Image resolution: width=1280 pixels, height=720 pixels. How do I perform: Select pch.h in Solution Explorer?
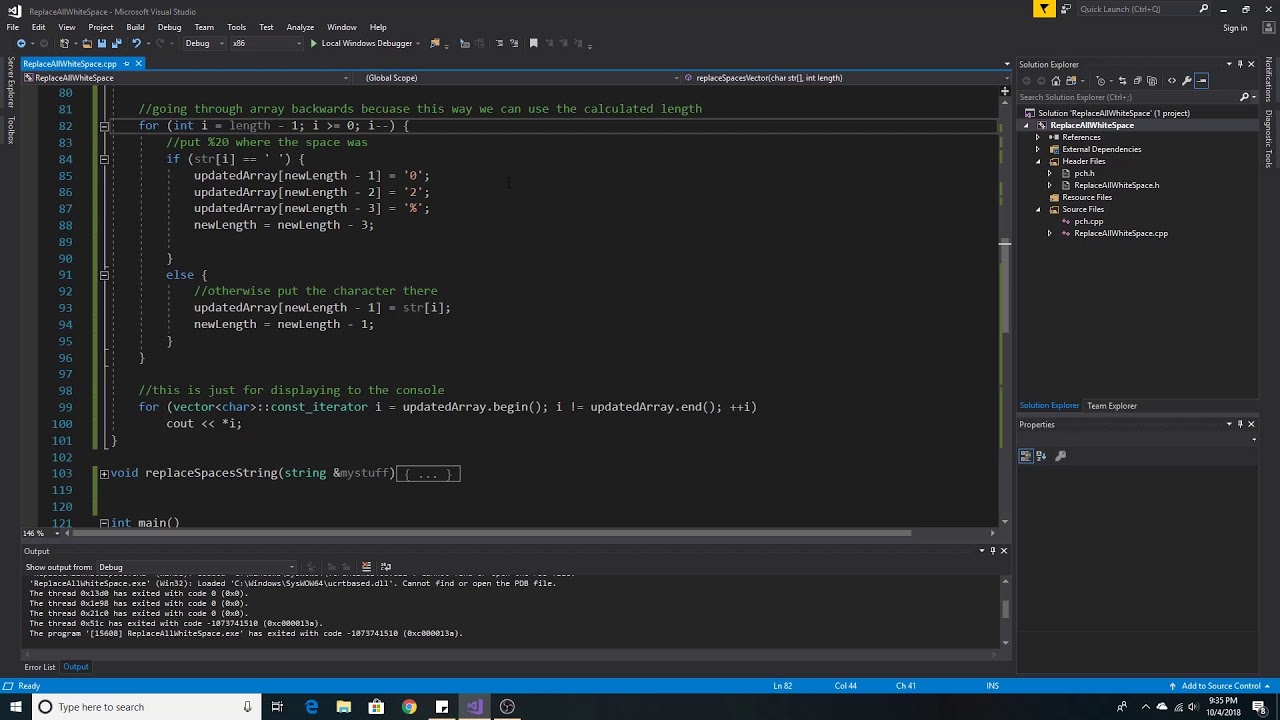(1084, 173)
